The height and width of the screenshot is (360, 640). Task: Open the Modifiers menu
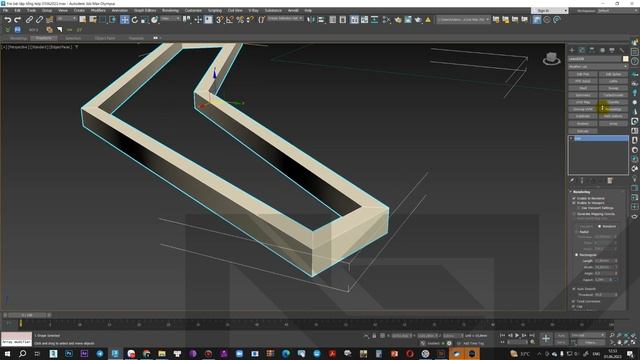click(98, 10)
